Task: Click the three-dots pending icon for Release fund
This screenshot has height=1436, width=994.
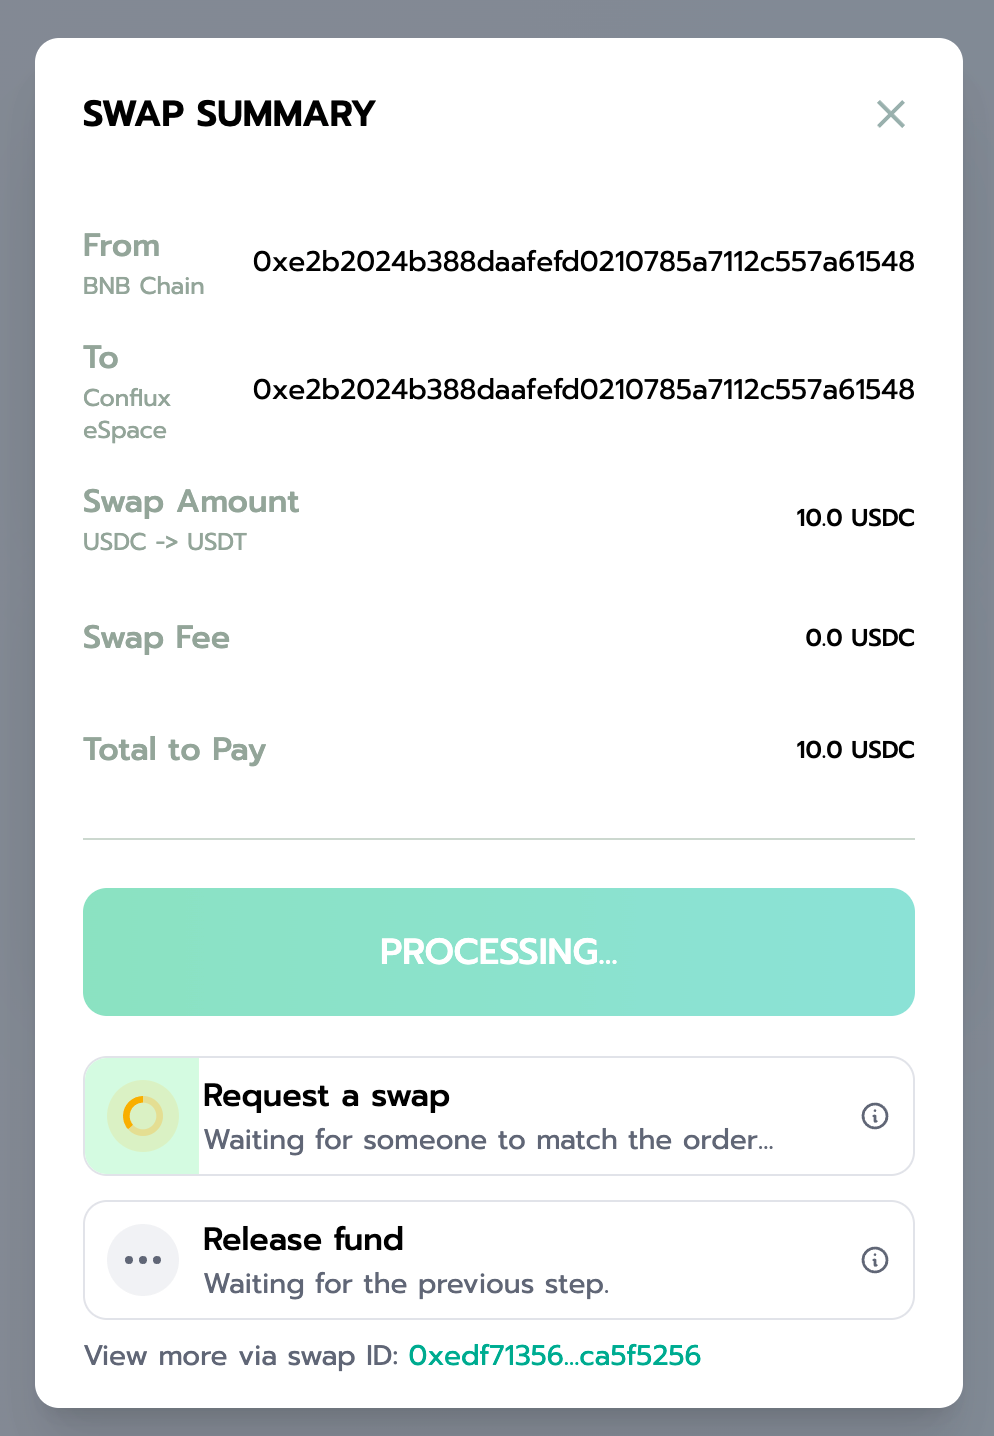Action: (x=143, y=1260)
